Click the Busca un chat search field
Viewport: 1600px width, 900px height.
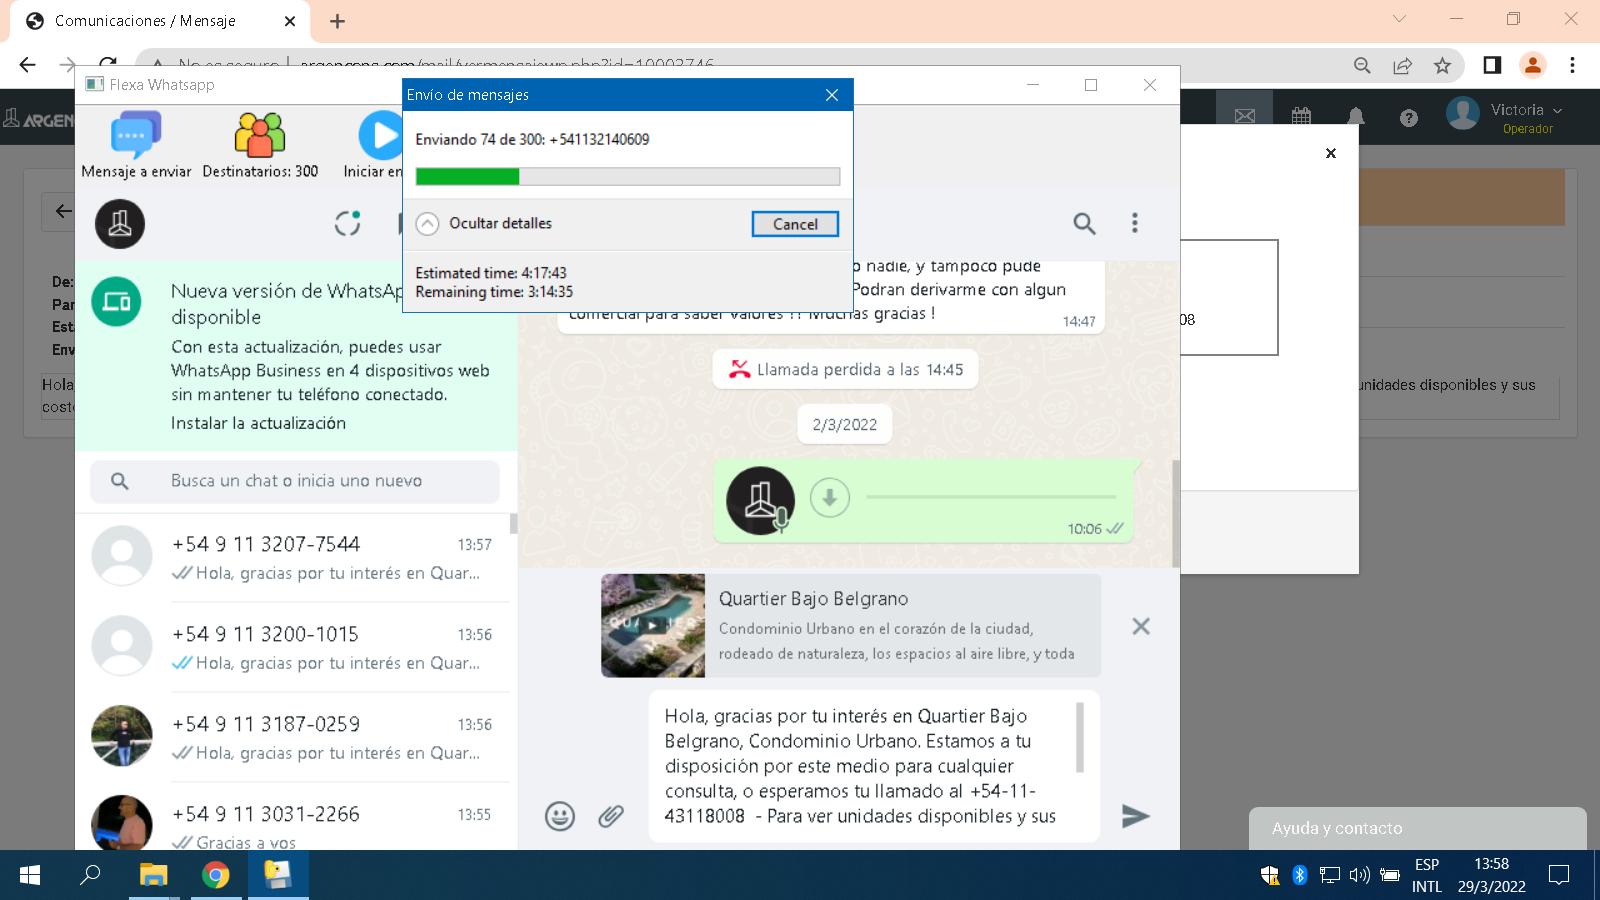[295, 481]
